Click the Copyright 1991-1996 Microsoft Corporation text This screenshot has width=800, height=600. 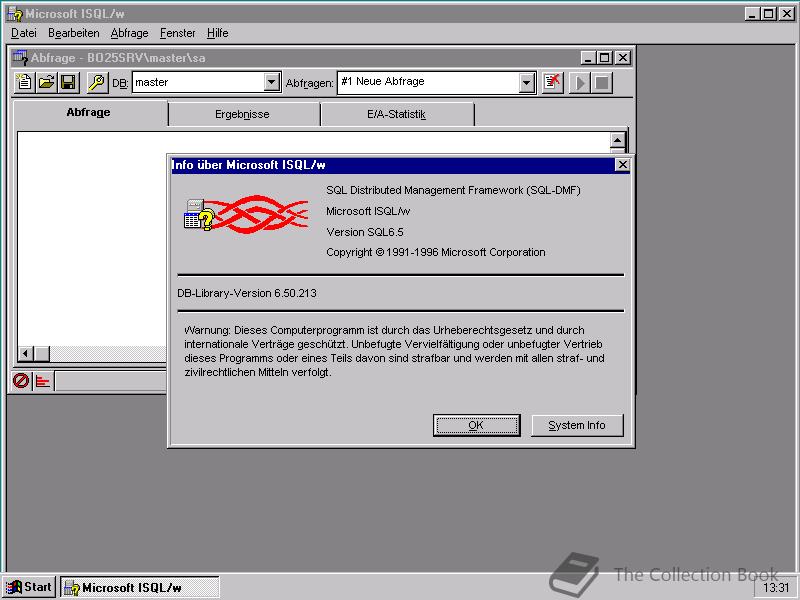click(436, 252)
